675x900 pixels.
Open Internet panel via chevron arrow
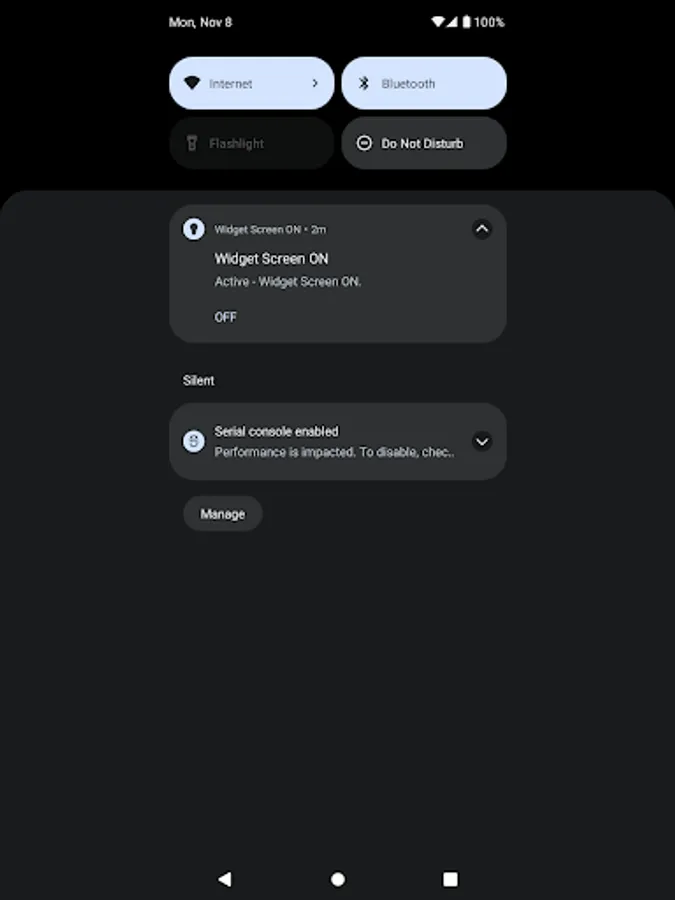315,84
